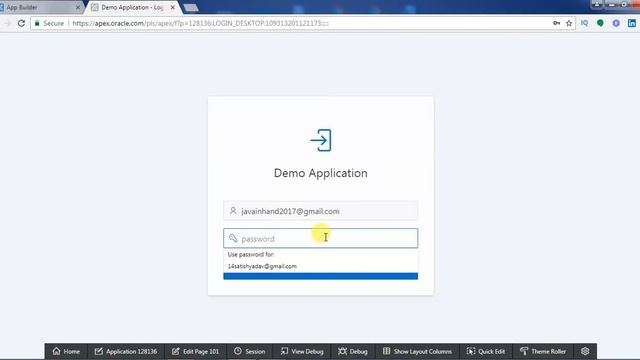Image resolution: width=640 pixels, height=360 pixels.
Task: Select the Demo Application browser tab
Action: (132, 7)
